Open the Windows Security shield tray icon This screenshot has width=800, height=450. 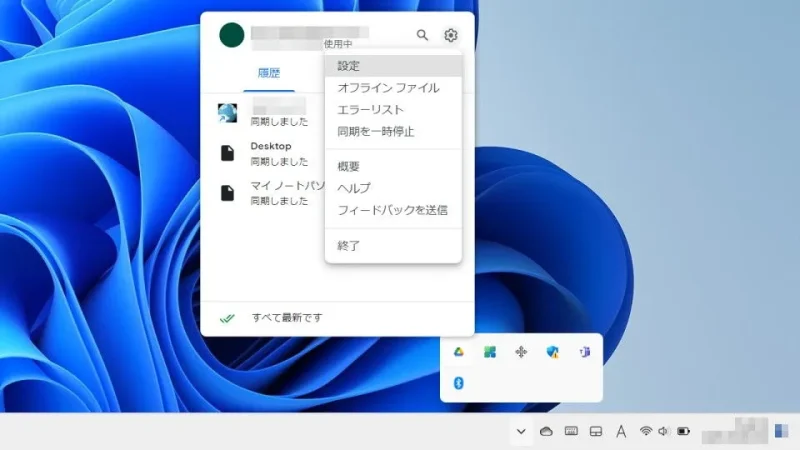pyautogui.click(x=552, y=352)
